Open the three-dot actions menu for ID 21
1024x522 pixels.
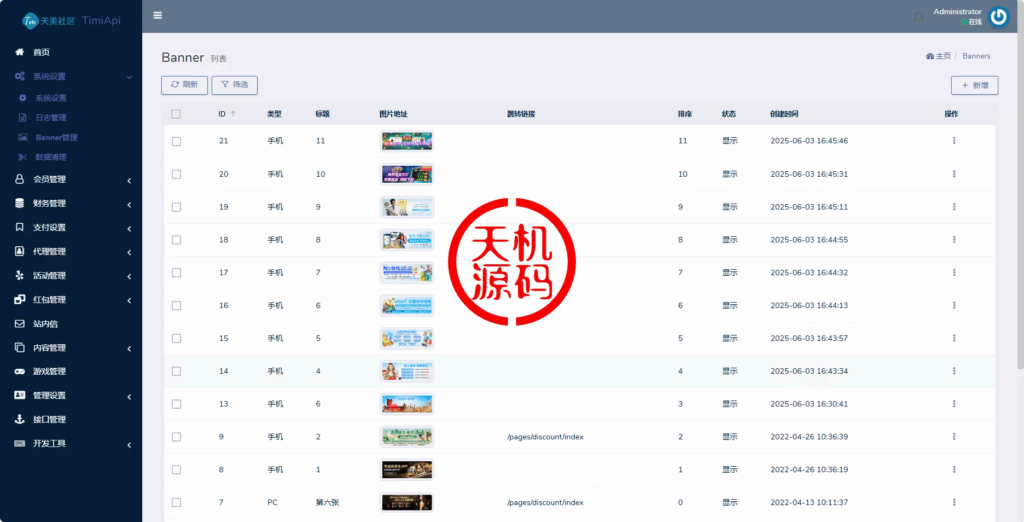[x=953, y=141]
